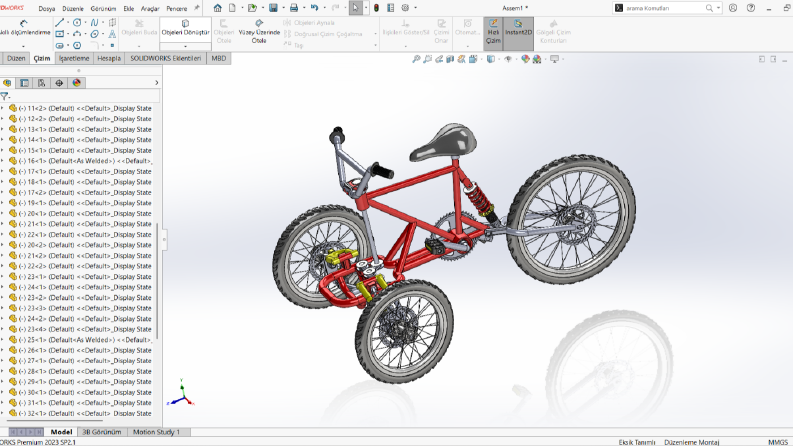Open the Araçlar menu

[150, 8]
